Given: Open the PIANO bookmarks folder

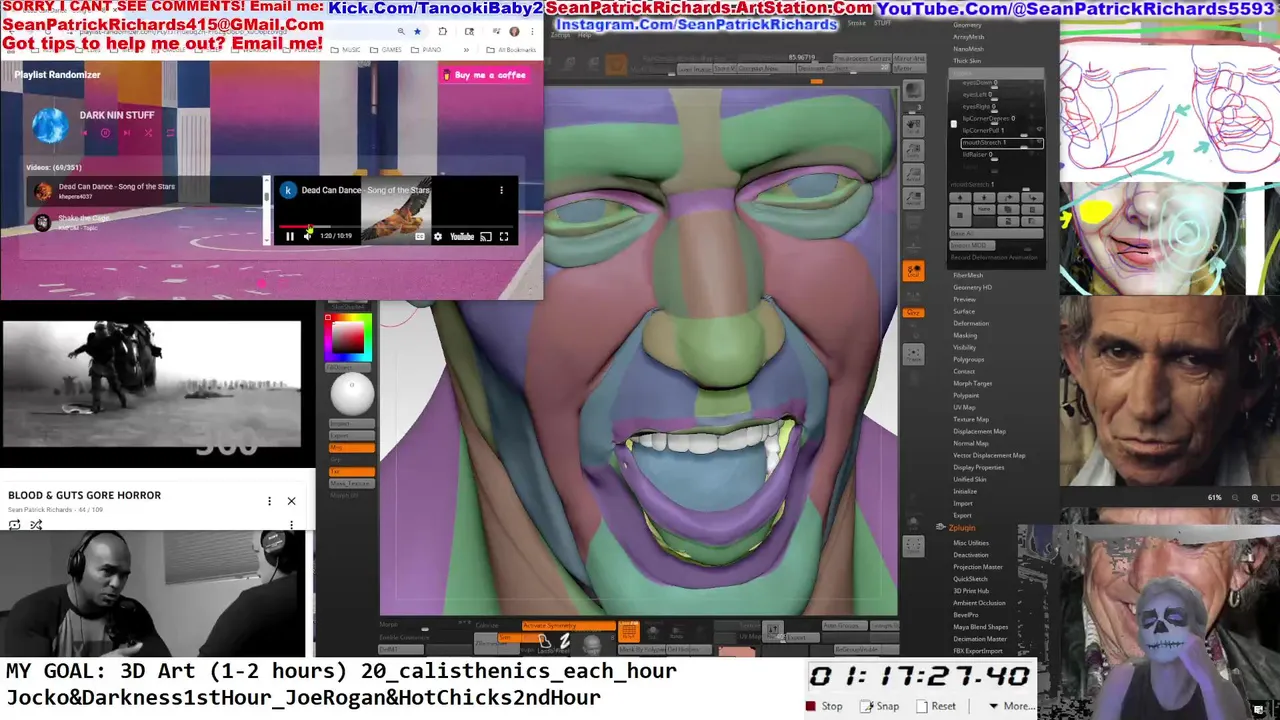Looking at the screenshot, I should pyautogui.click(x=426, y=49).
